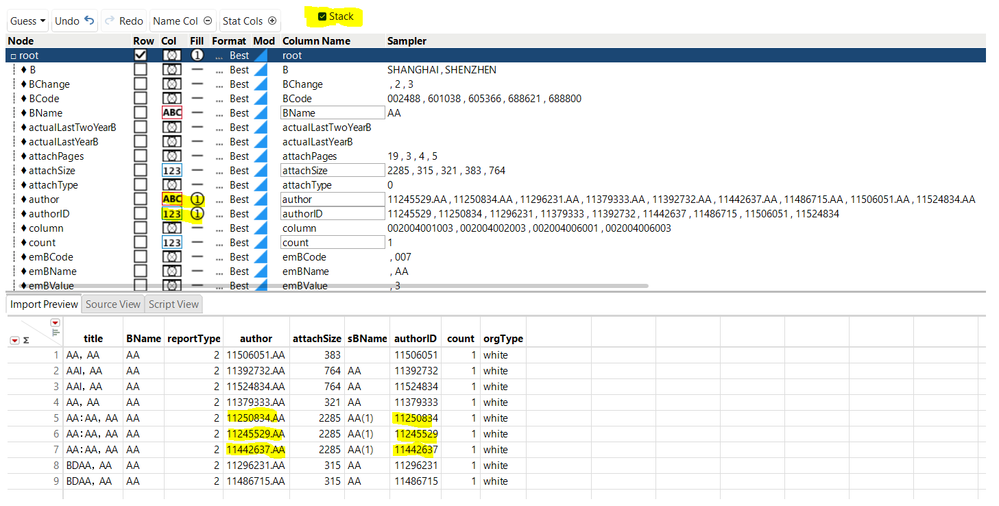Click the excluded column icon for attachPages
This screenshot has height=506, width=999.
(x=171, y=156)
